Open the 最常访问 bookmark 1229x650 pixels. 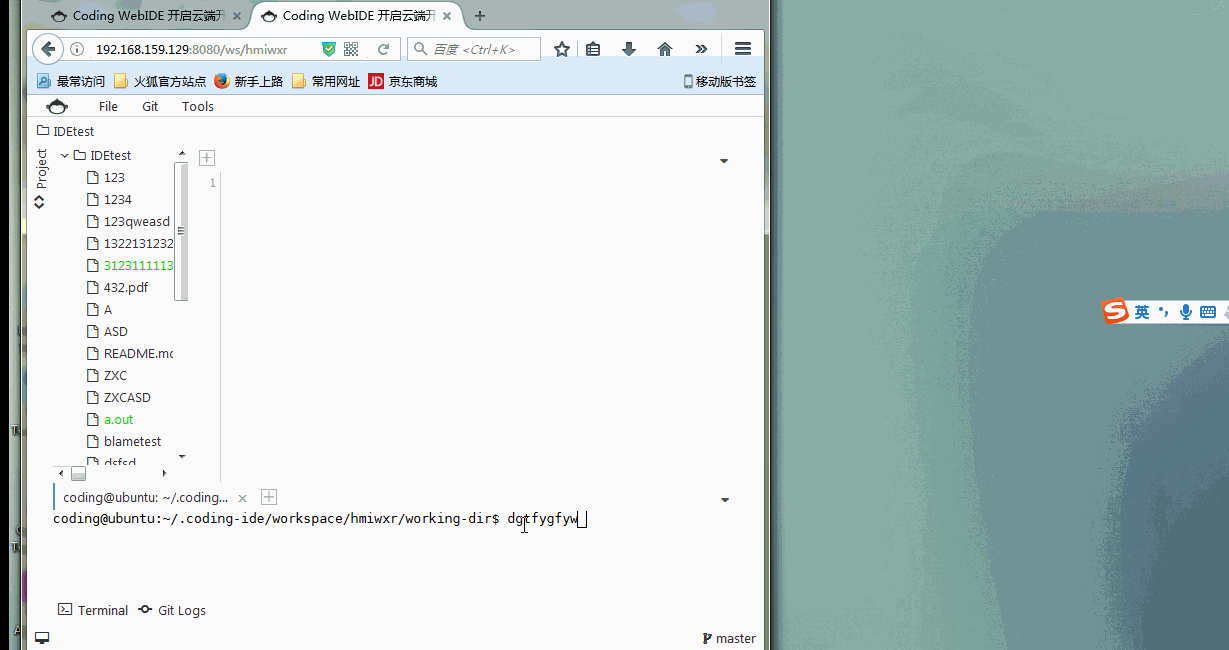(71, 81)
